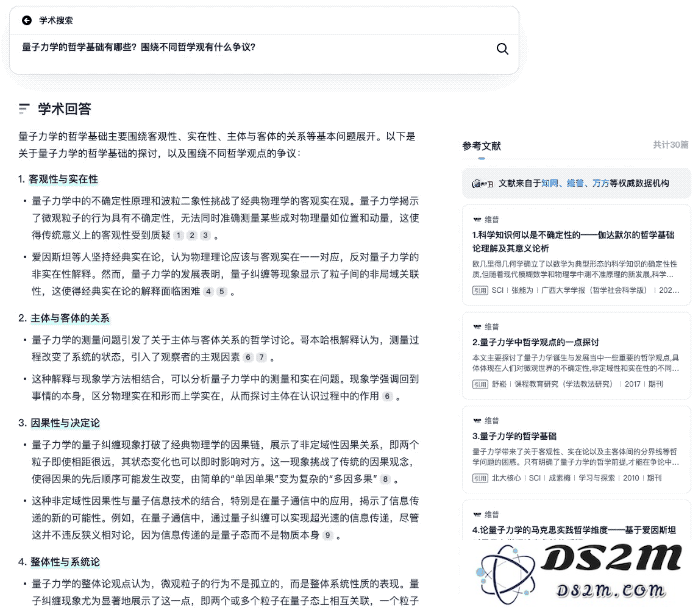Click the 学术回答 section heading

click(65, 109)
